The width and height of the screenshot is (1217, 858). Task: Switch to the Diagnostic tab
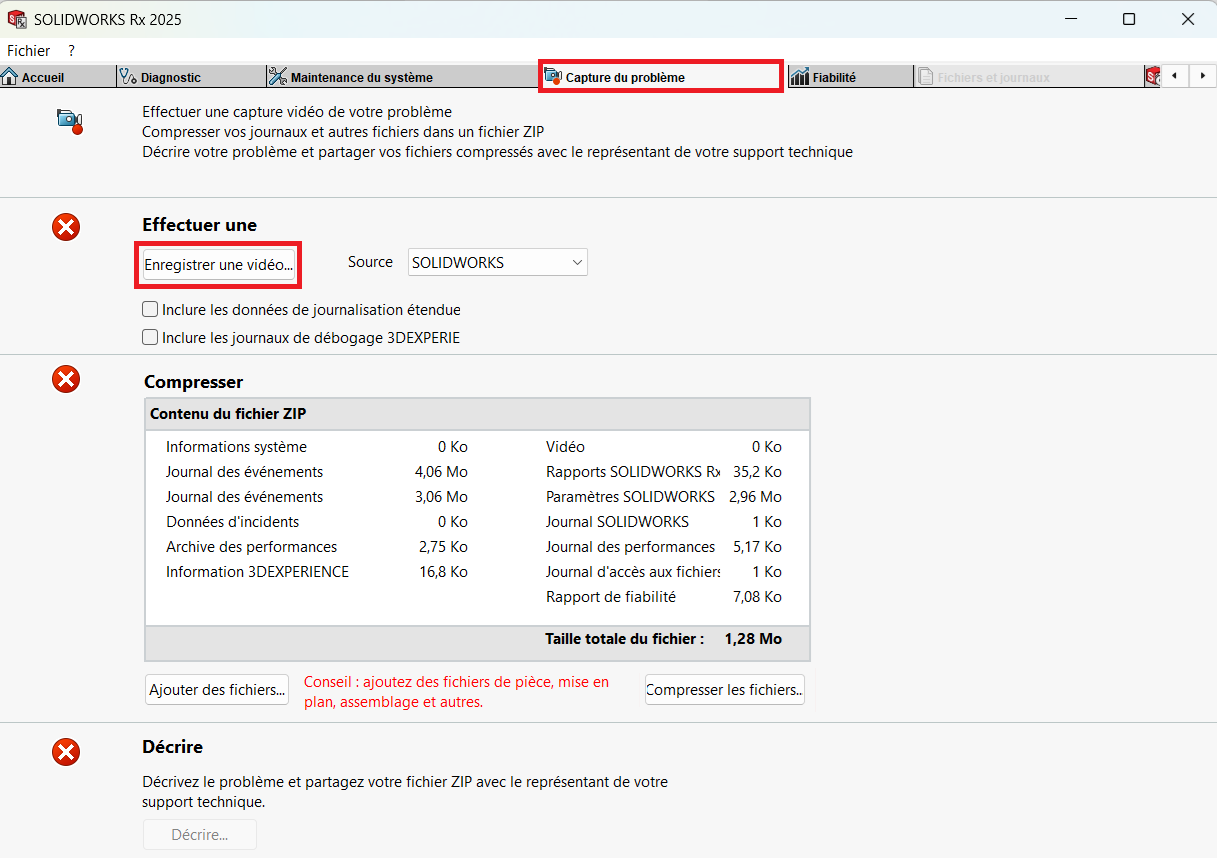click(190, 77)
